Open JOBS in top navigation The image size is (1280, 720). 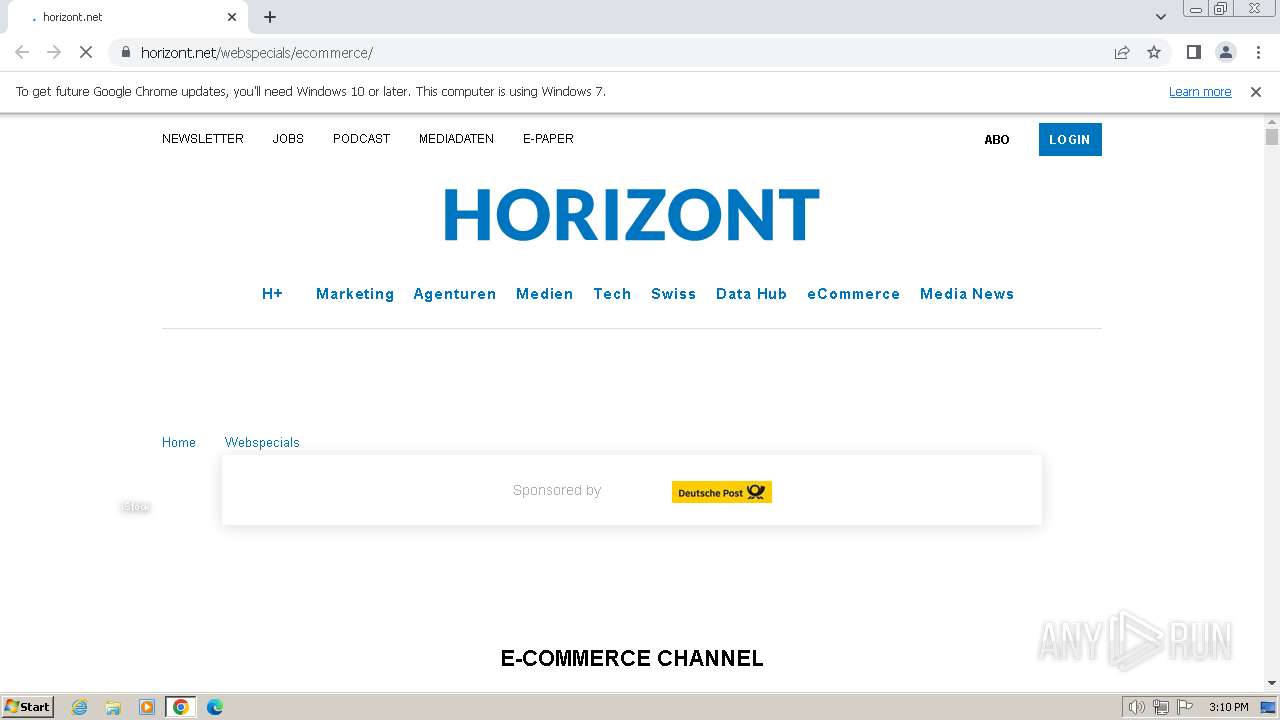[288, 139]
